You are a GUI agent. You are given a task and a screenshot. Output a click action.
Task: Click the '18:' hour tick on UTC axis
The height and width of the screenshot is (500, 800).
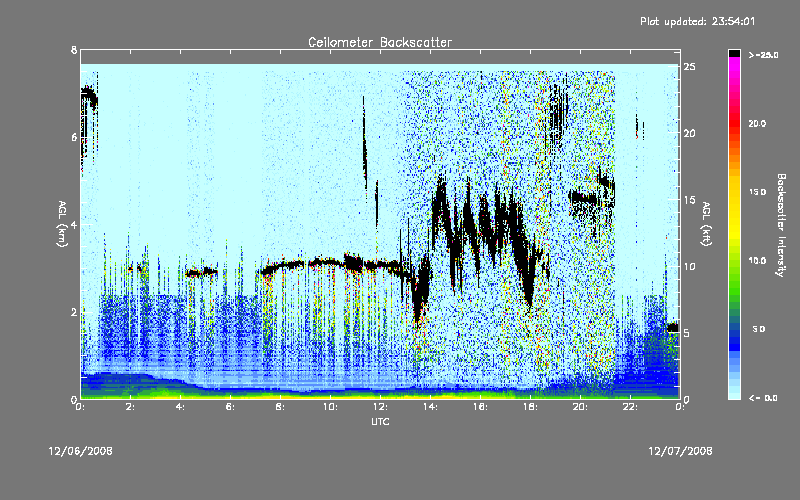pos(530,407)
